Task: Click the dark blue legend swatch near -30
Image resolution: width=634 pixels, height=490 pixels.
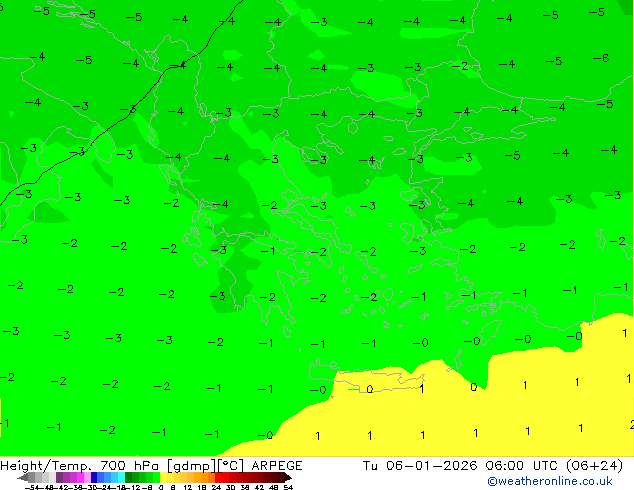Action: 94,477
